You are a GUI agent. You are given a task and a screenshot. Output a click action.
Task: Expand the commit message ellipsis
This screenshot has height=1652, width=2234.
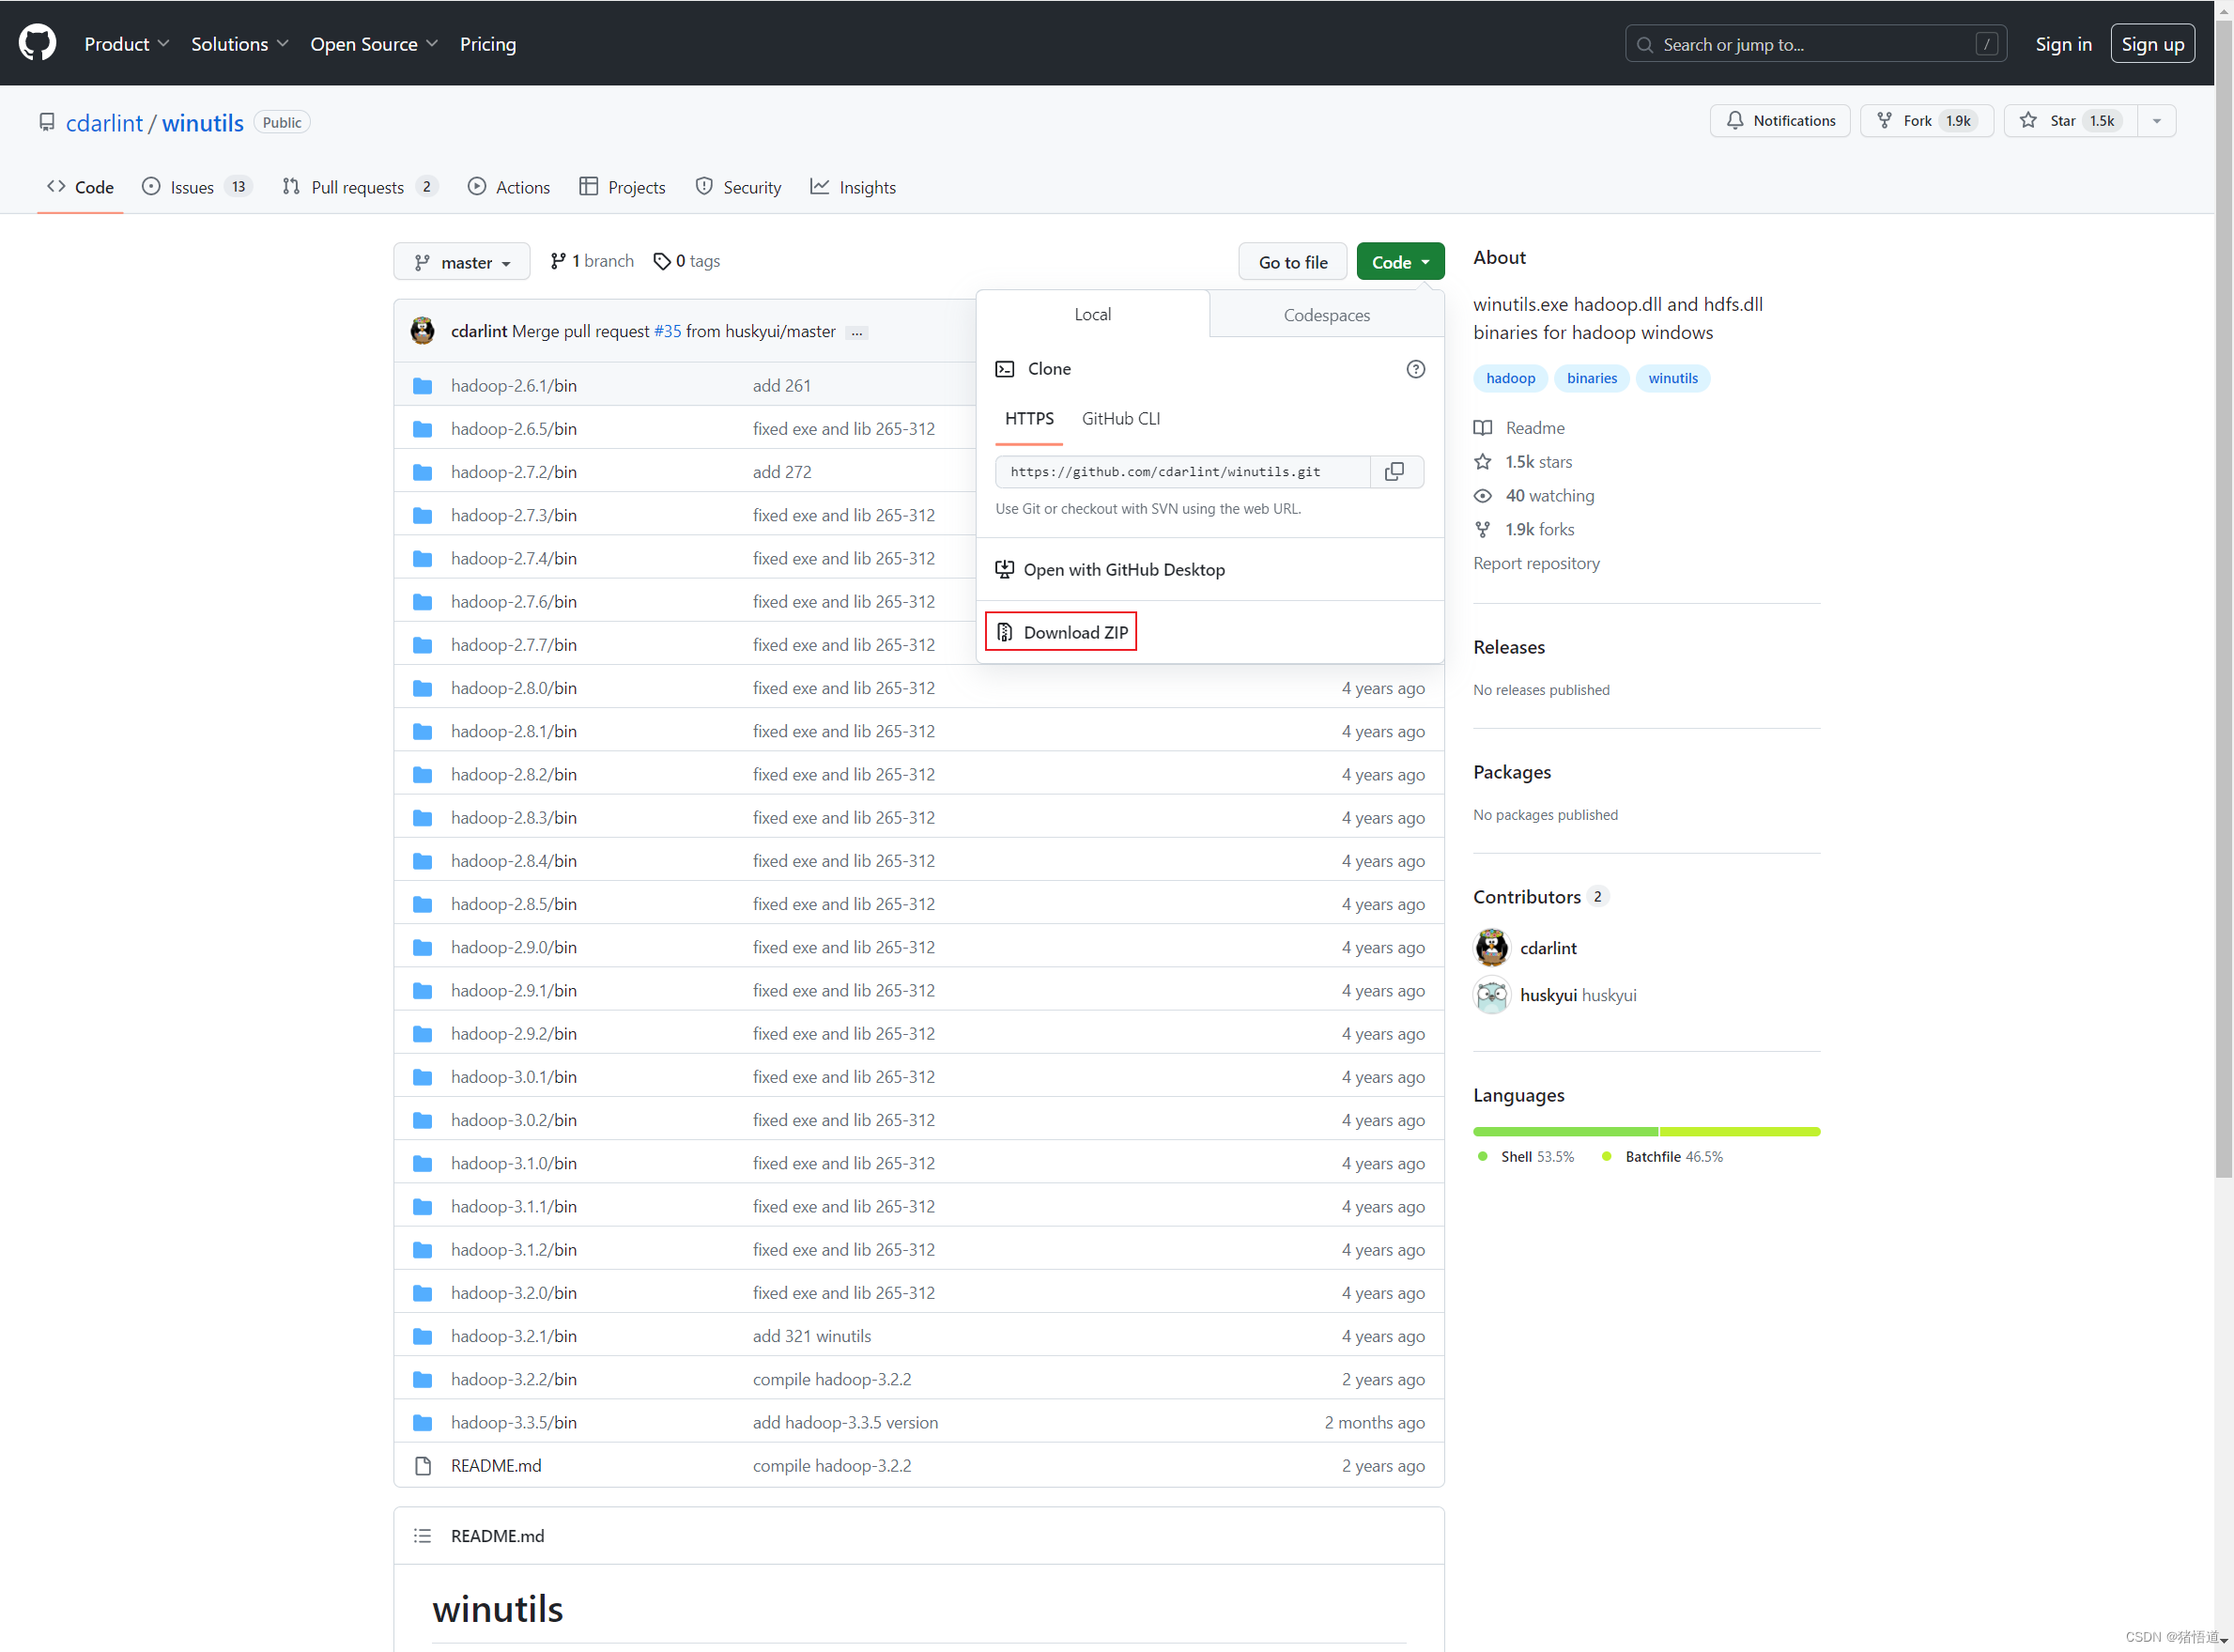pyautogui.click(x=857, y=332)
